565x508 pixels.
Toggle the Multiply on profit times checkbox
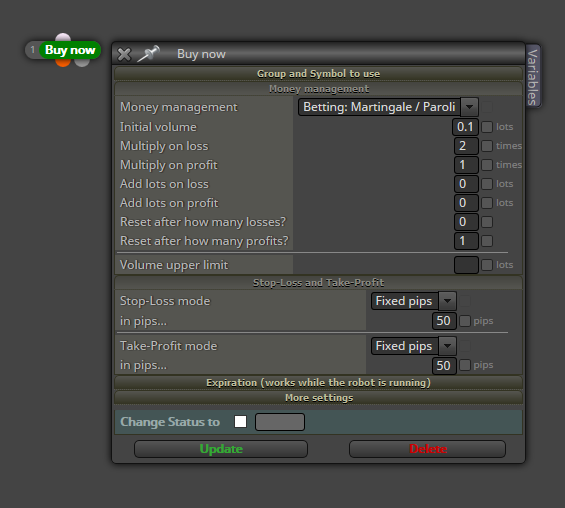point(487,165)
